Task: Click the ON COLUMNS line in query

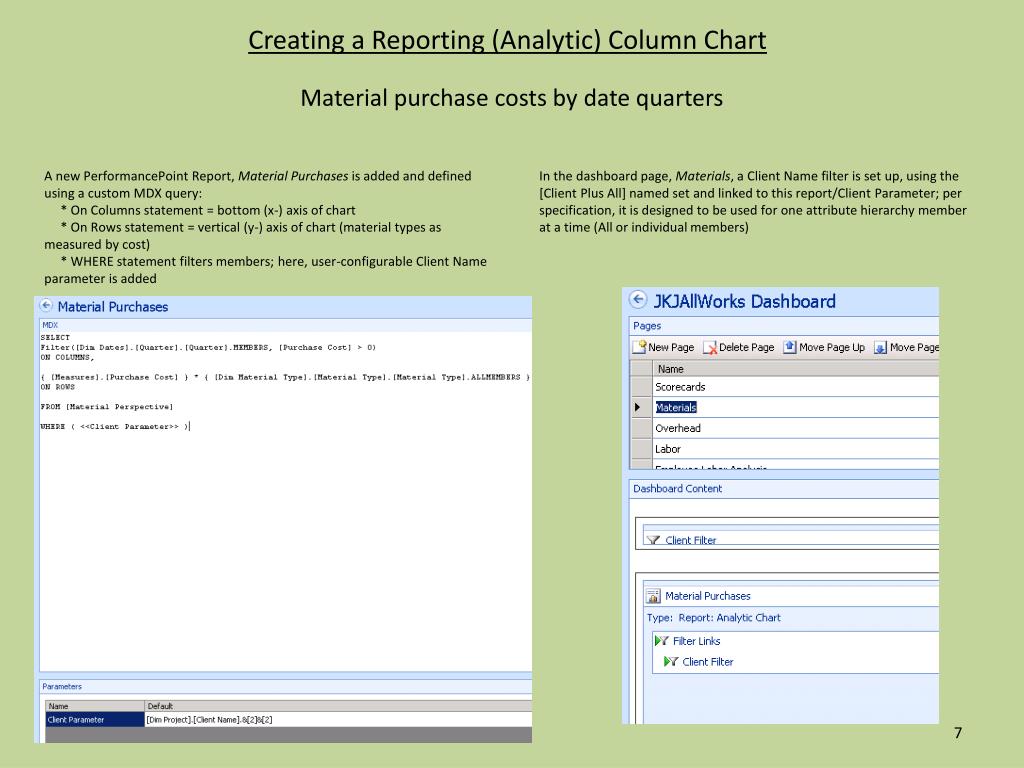Action: pyautogui.click(x=67, y=357)
